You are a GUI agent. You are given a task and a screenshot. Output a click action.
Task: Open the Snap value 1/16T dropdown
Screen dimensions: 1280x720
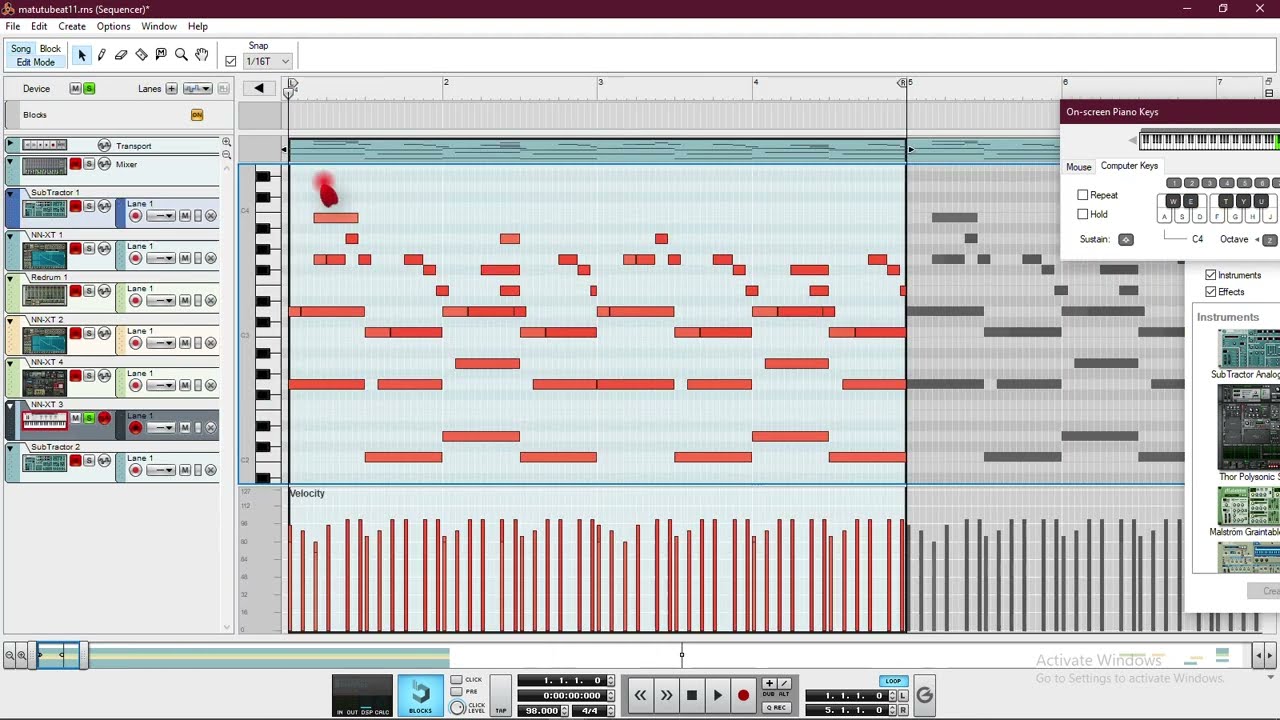pos(267,61)
